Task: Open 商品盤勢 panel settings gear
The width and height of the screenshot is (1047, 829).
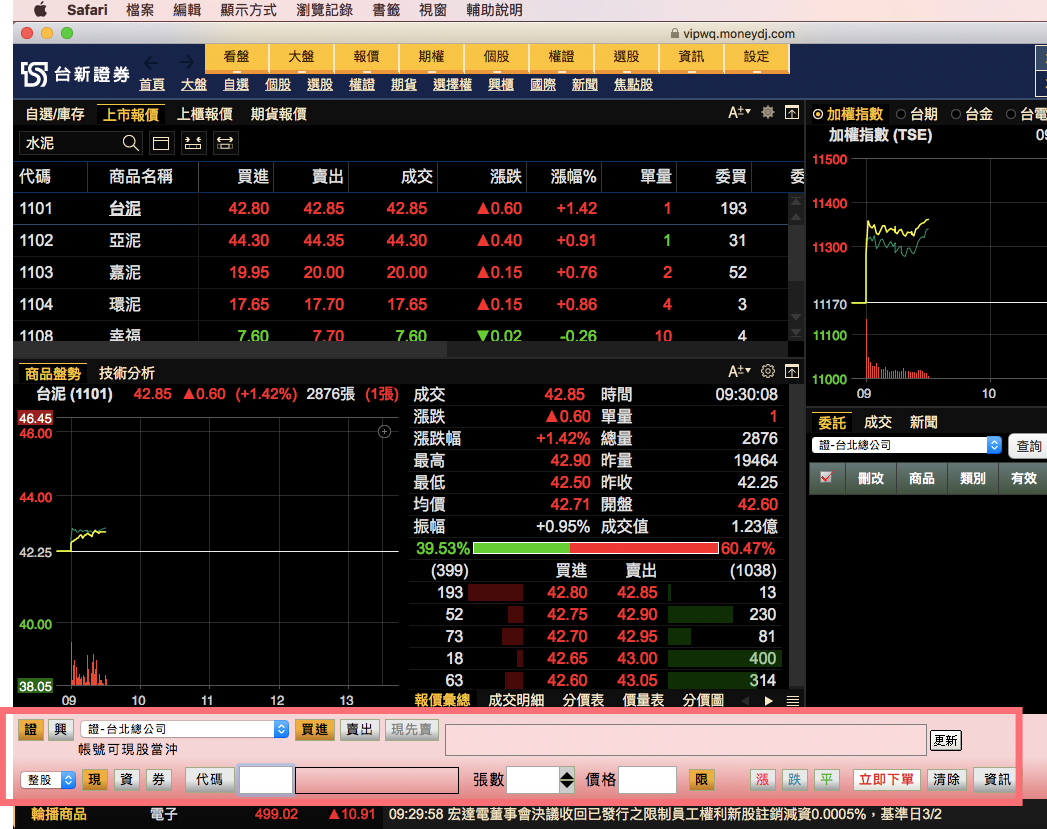Action: [x=768, y=371]
